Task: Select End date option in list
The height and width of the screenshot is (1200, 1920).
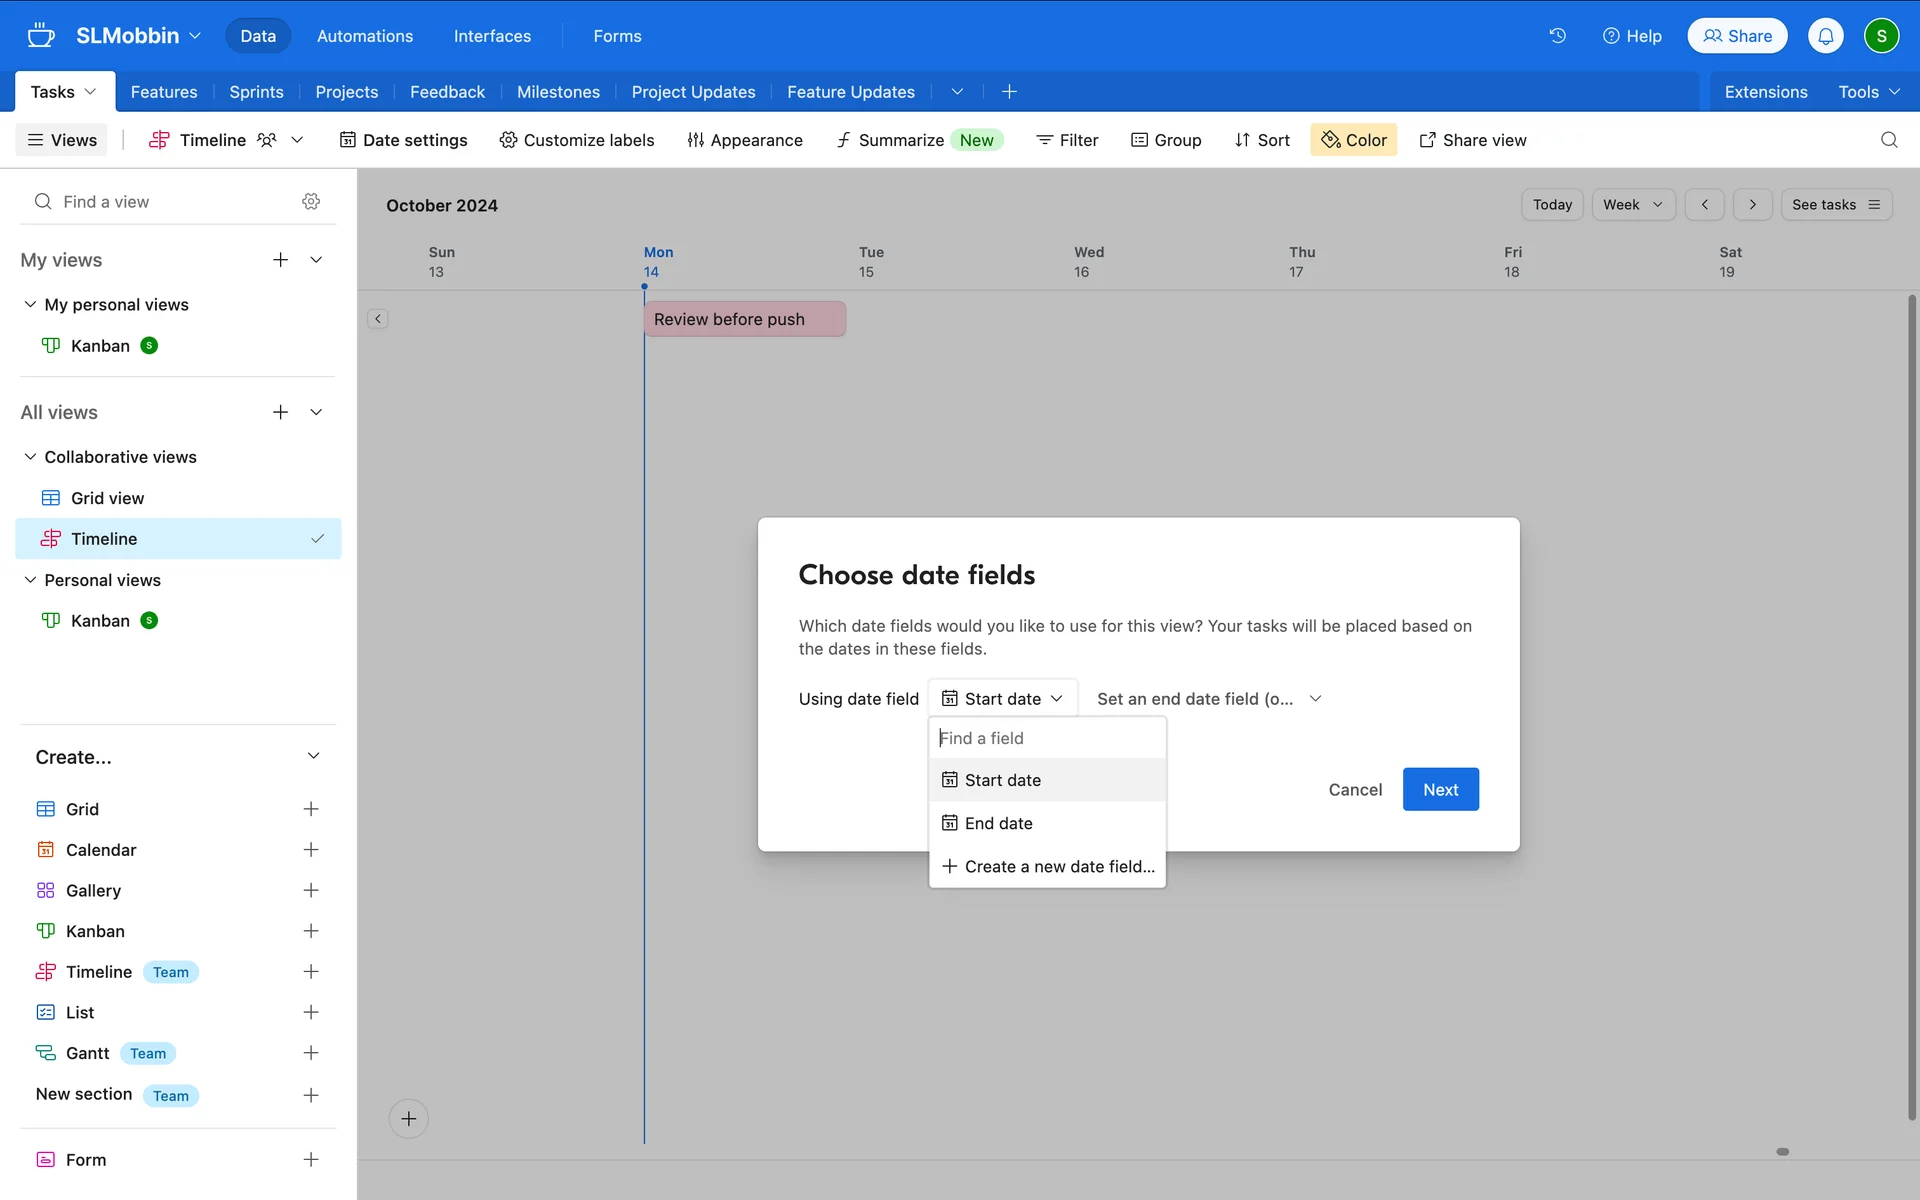Action: click(x=998, y=823)
